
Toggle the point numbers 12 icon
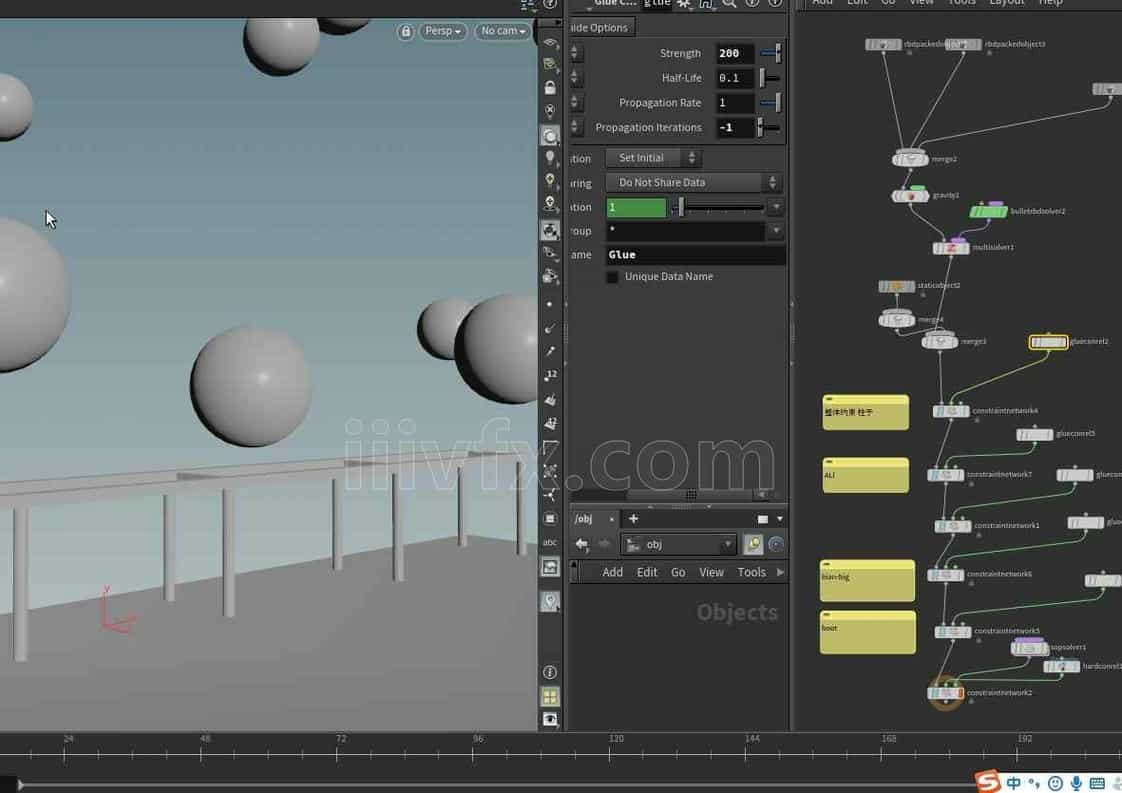click(x=550, y=375)
